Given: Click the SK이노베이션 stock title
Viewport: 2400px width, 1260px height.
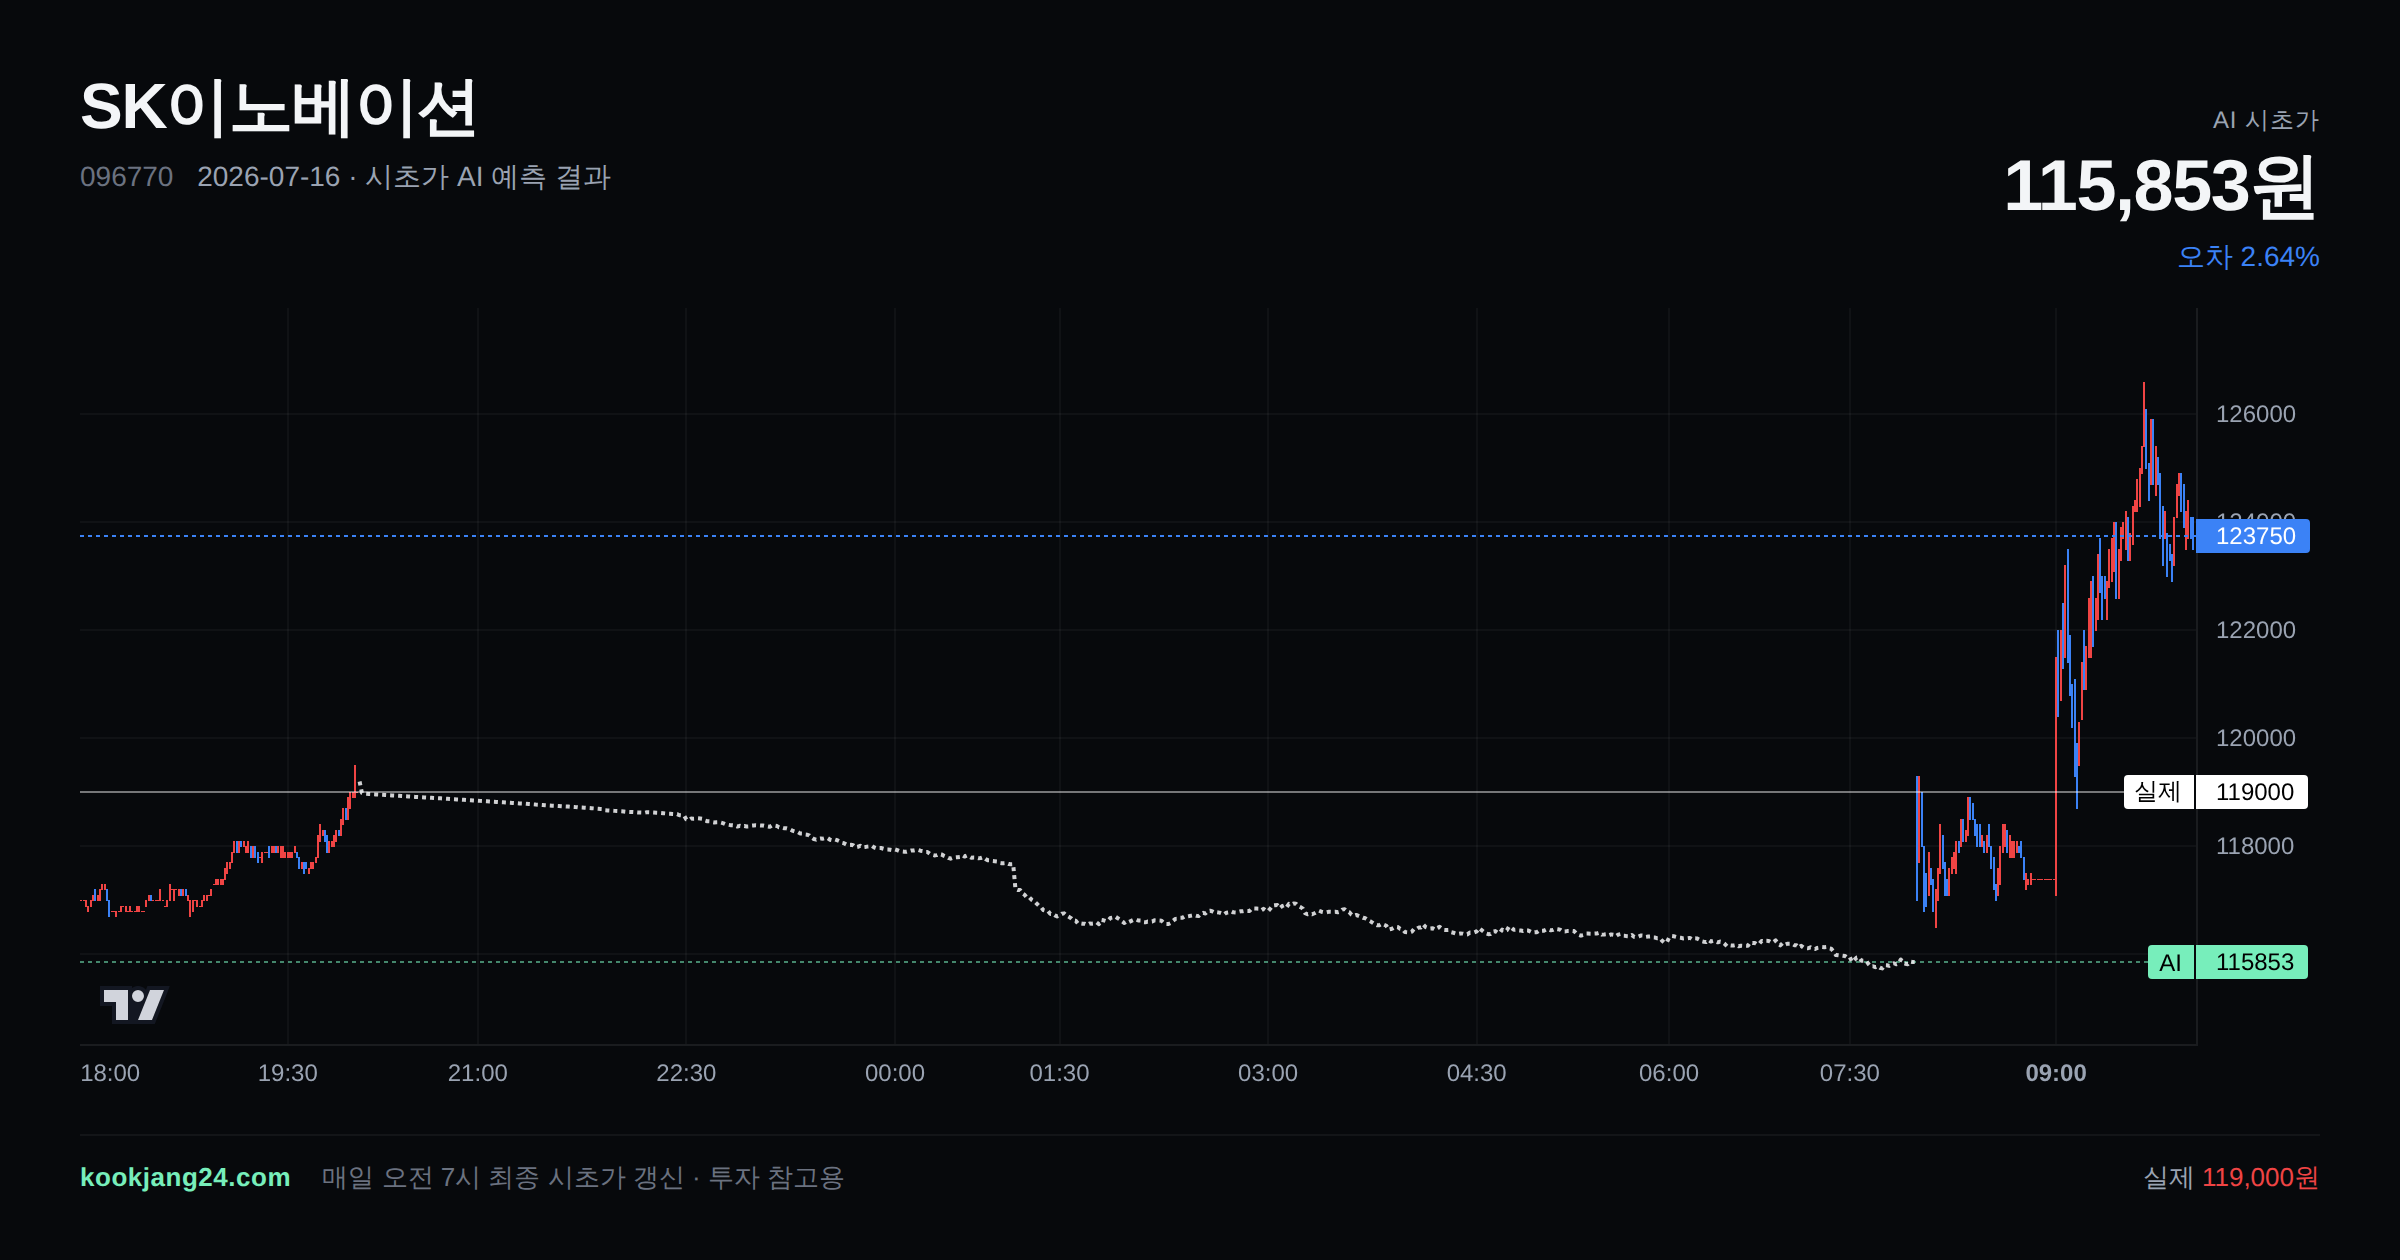Looking at the screenshot, I should pos(279,107).
